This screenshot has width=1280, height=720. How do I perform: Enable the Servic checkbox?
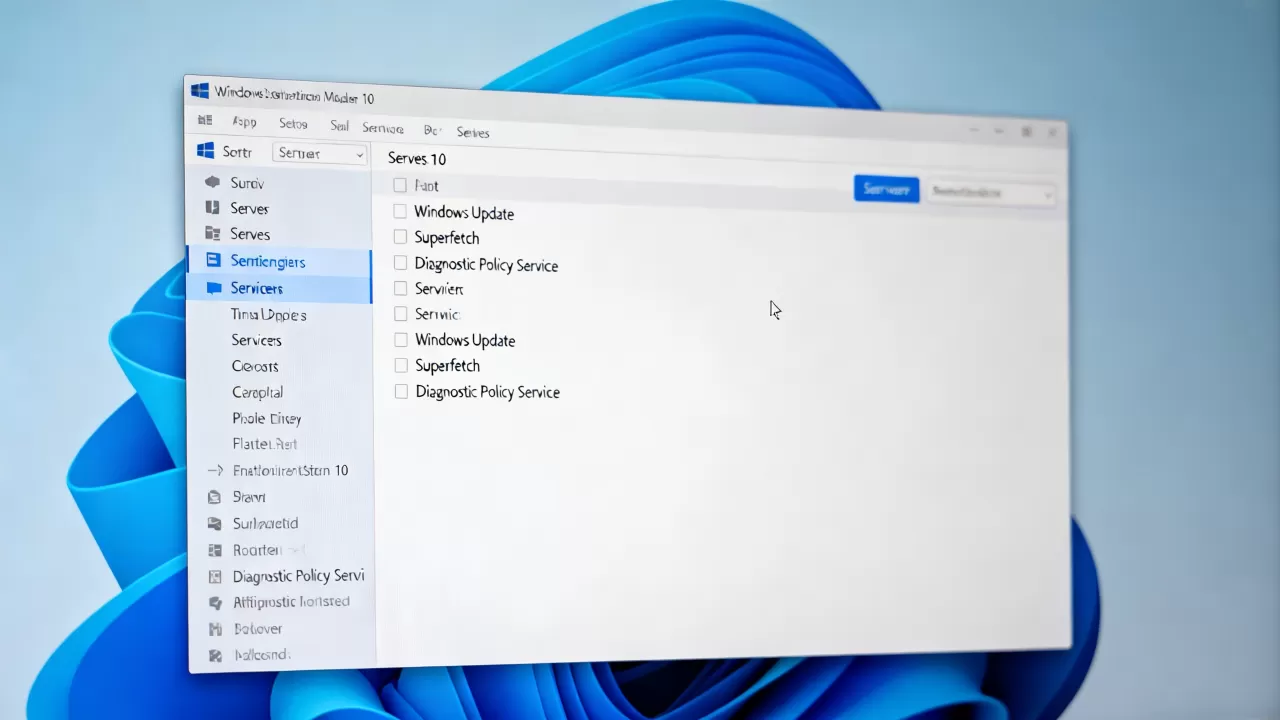[x=400, y=314]
